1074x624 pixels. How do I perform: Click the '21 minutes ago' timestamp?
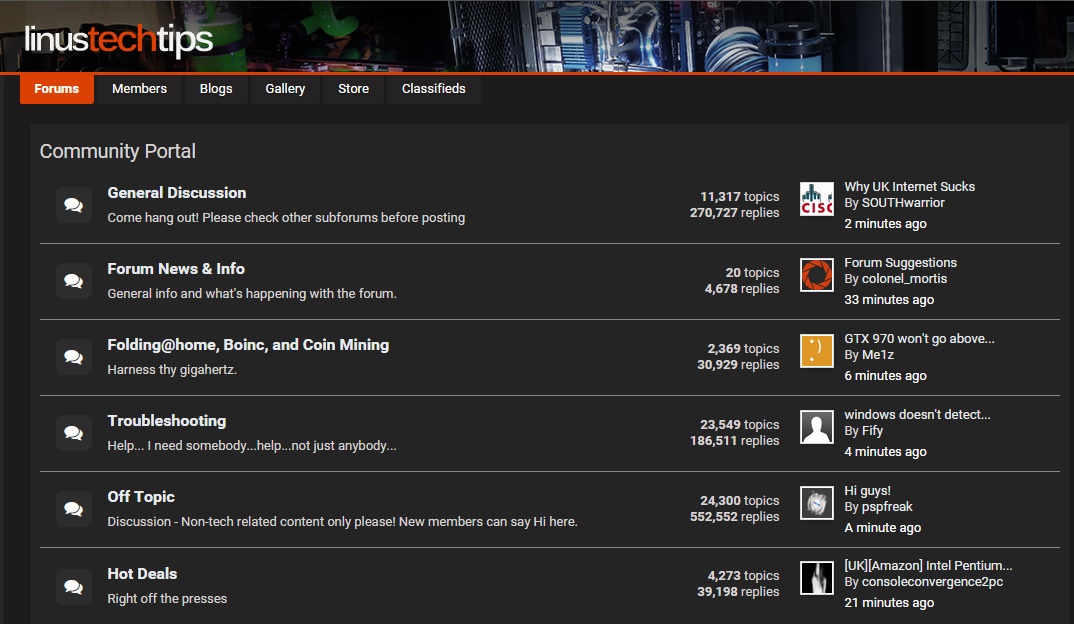click(889, 603)
